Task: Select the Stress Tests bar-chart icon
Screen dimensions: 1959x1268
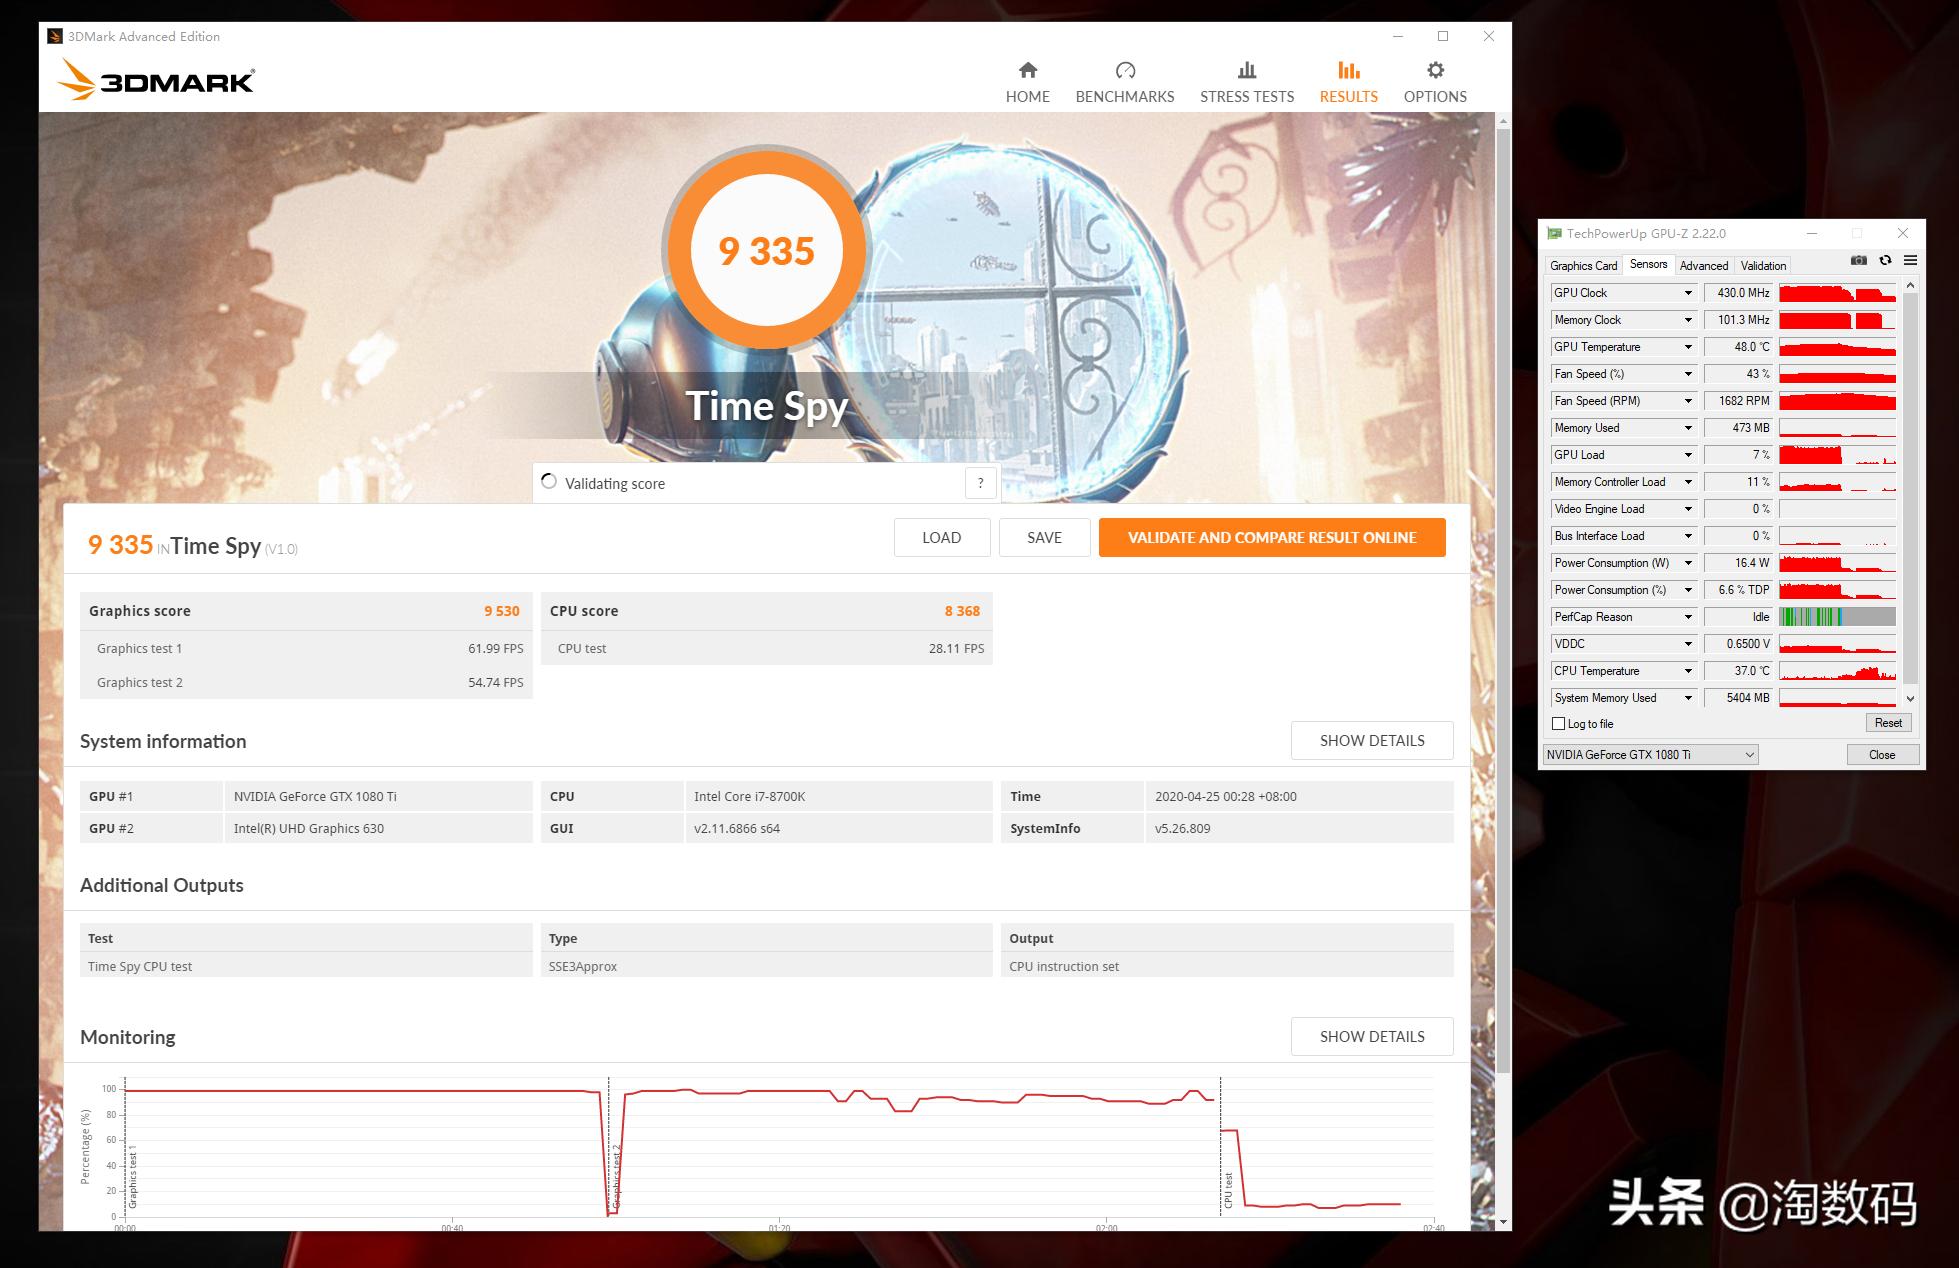Action: click(1246, 70)
